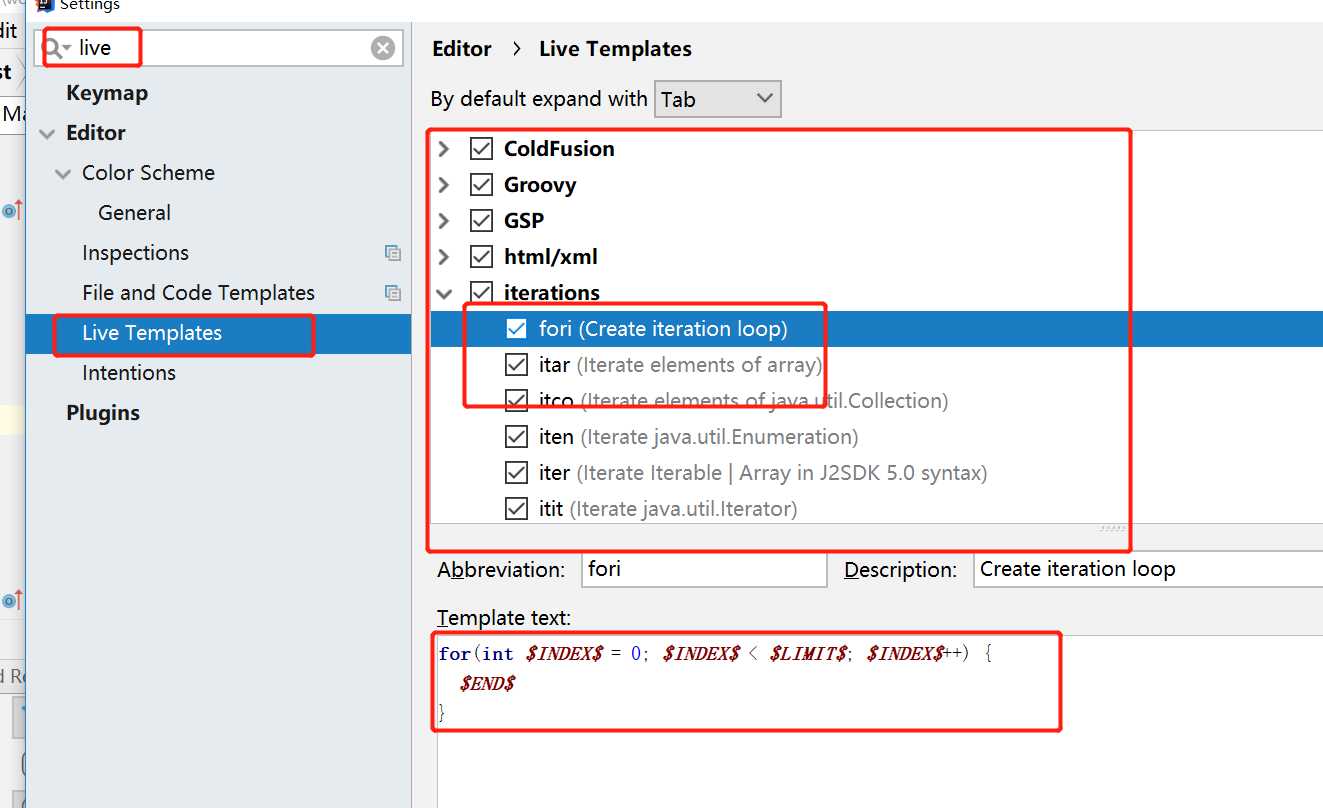The height and width of the screenshot is (808, 1323).
Task: Expand the ColdFusion template group
Action: (444, 149)
